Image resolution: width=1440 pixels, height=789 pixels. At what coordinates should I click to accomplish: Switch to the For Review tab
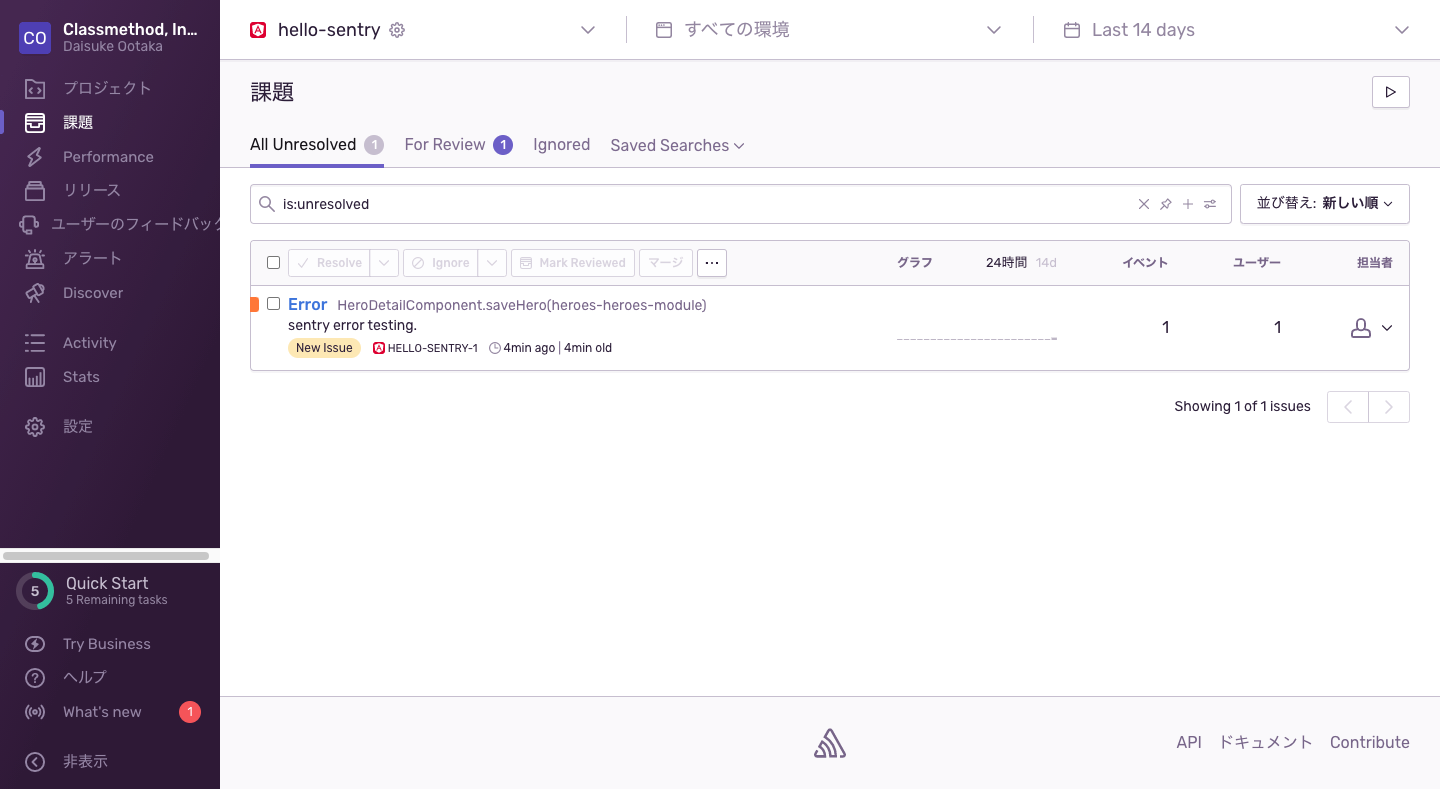(458, 145)
